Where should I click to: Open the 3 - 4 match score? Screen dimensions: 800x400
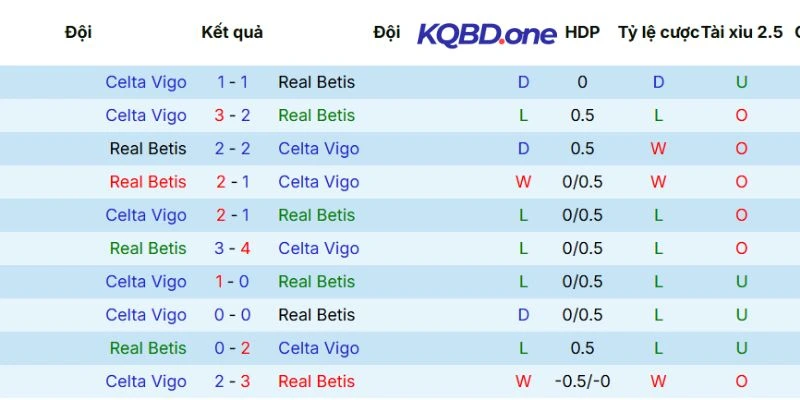(232, 248)
